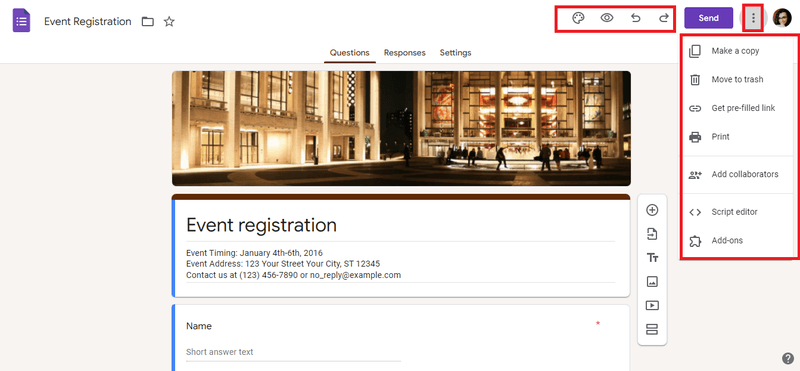The height and width of the screenshot is (371, 800).
Task: Click the puzzle piece add-ons icon
Action: point(695,241)
